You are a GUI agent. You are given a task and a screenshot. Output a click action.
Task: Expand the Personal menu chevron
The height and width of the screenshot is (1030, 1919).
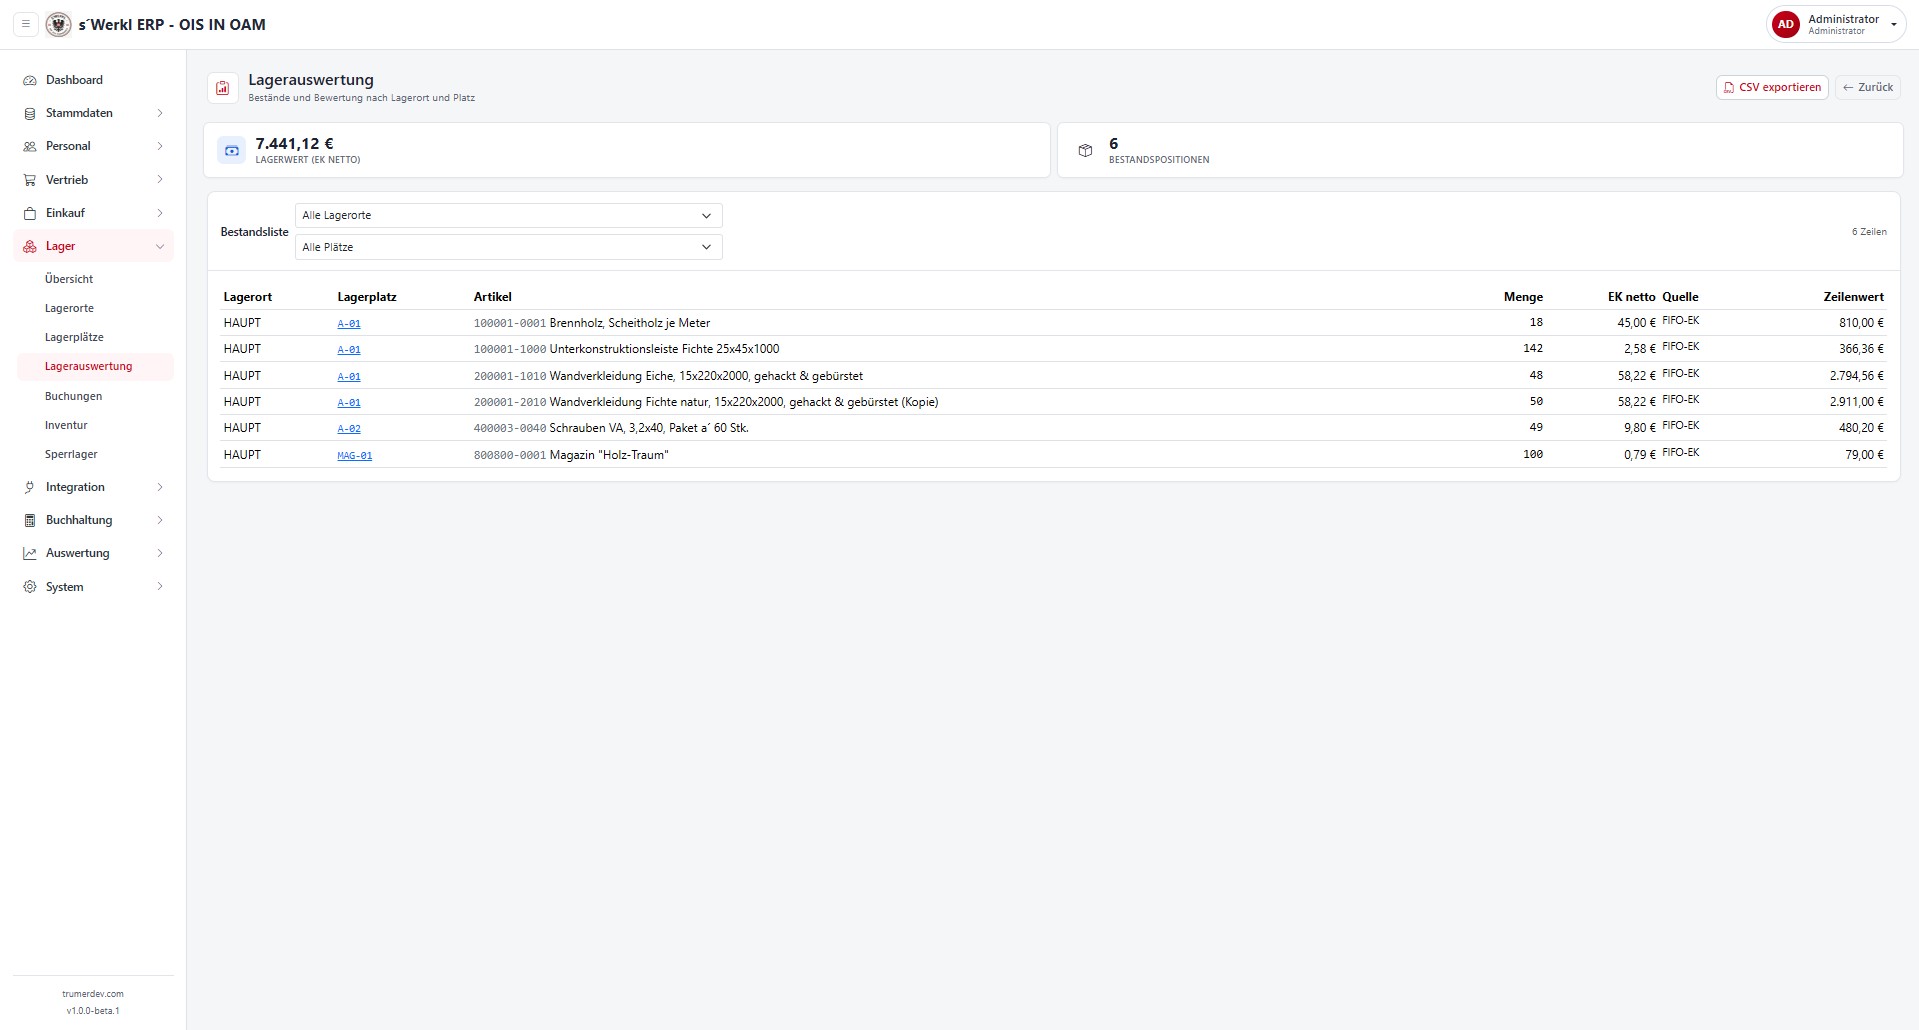click(x=160, y=146)
